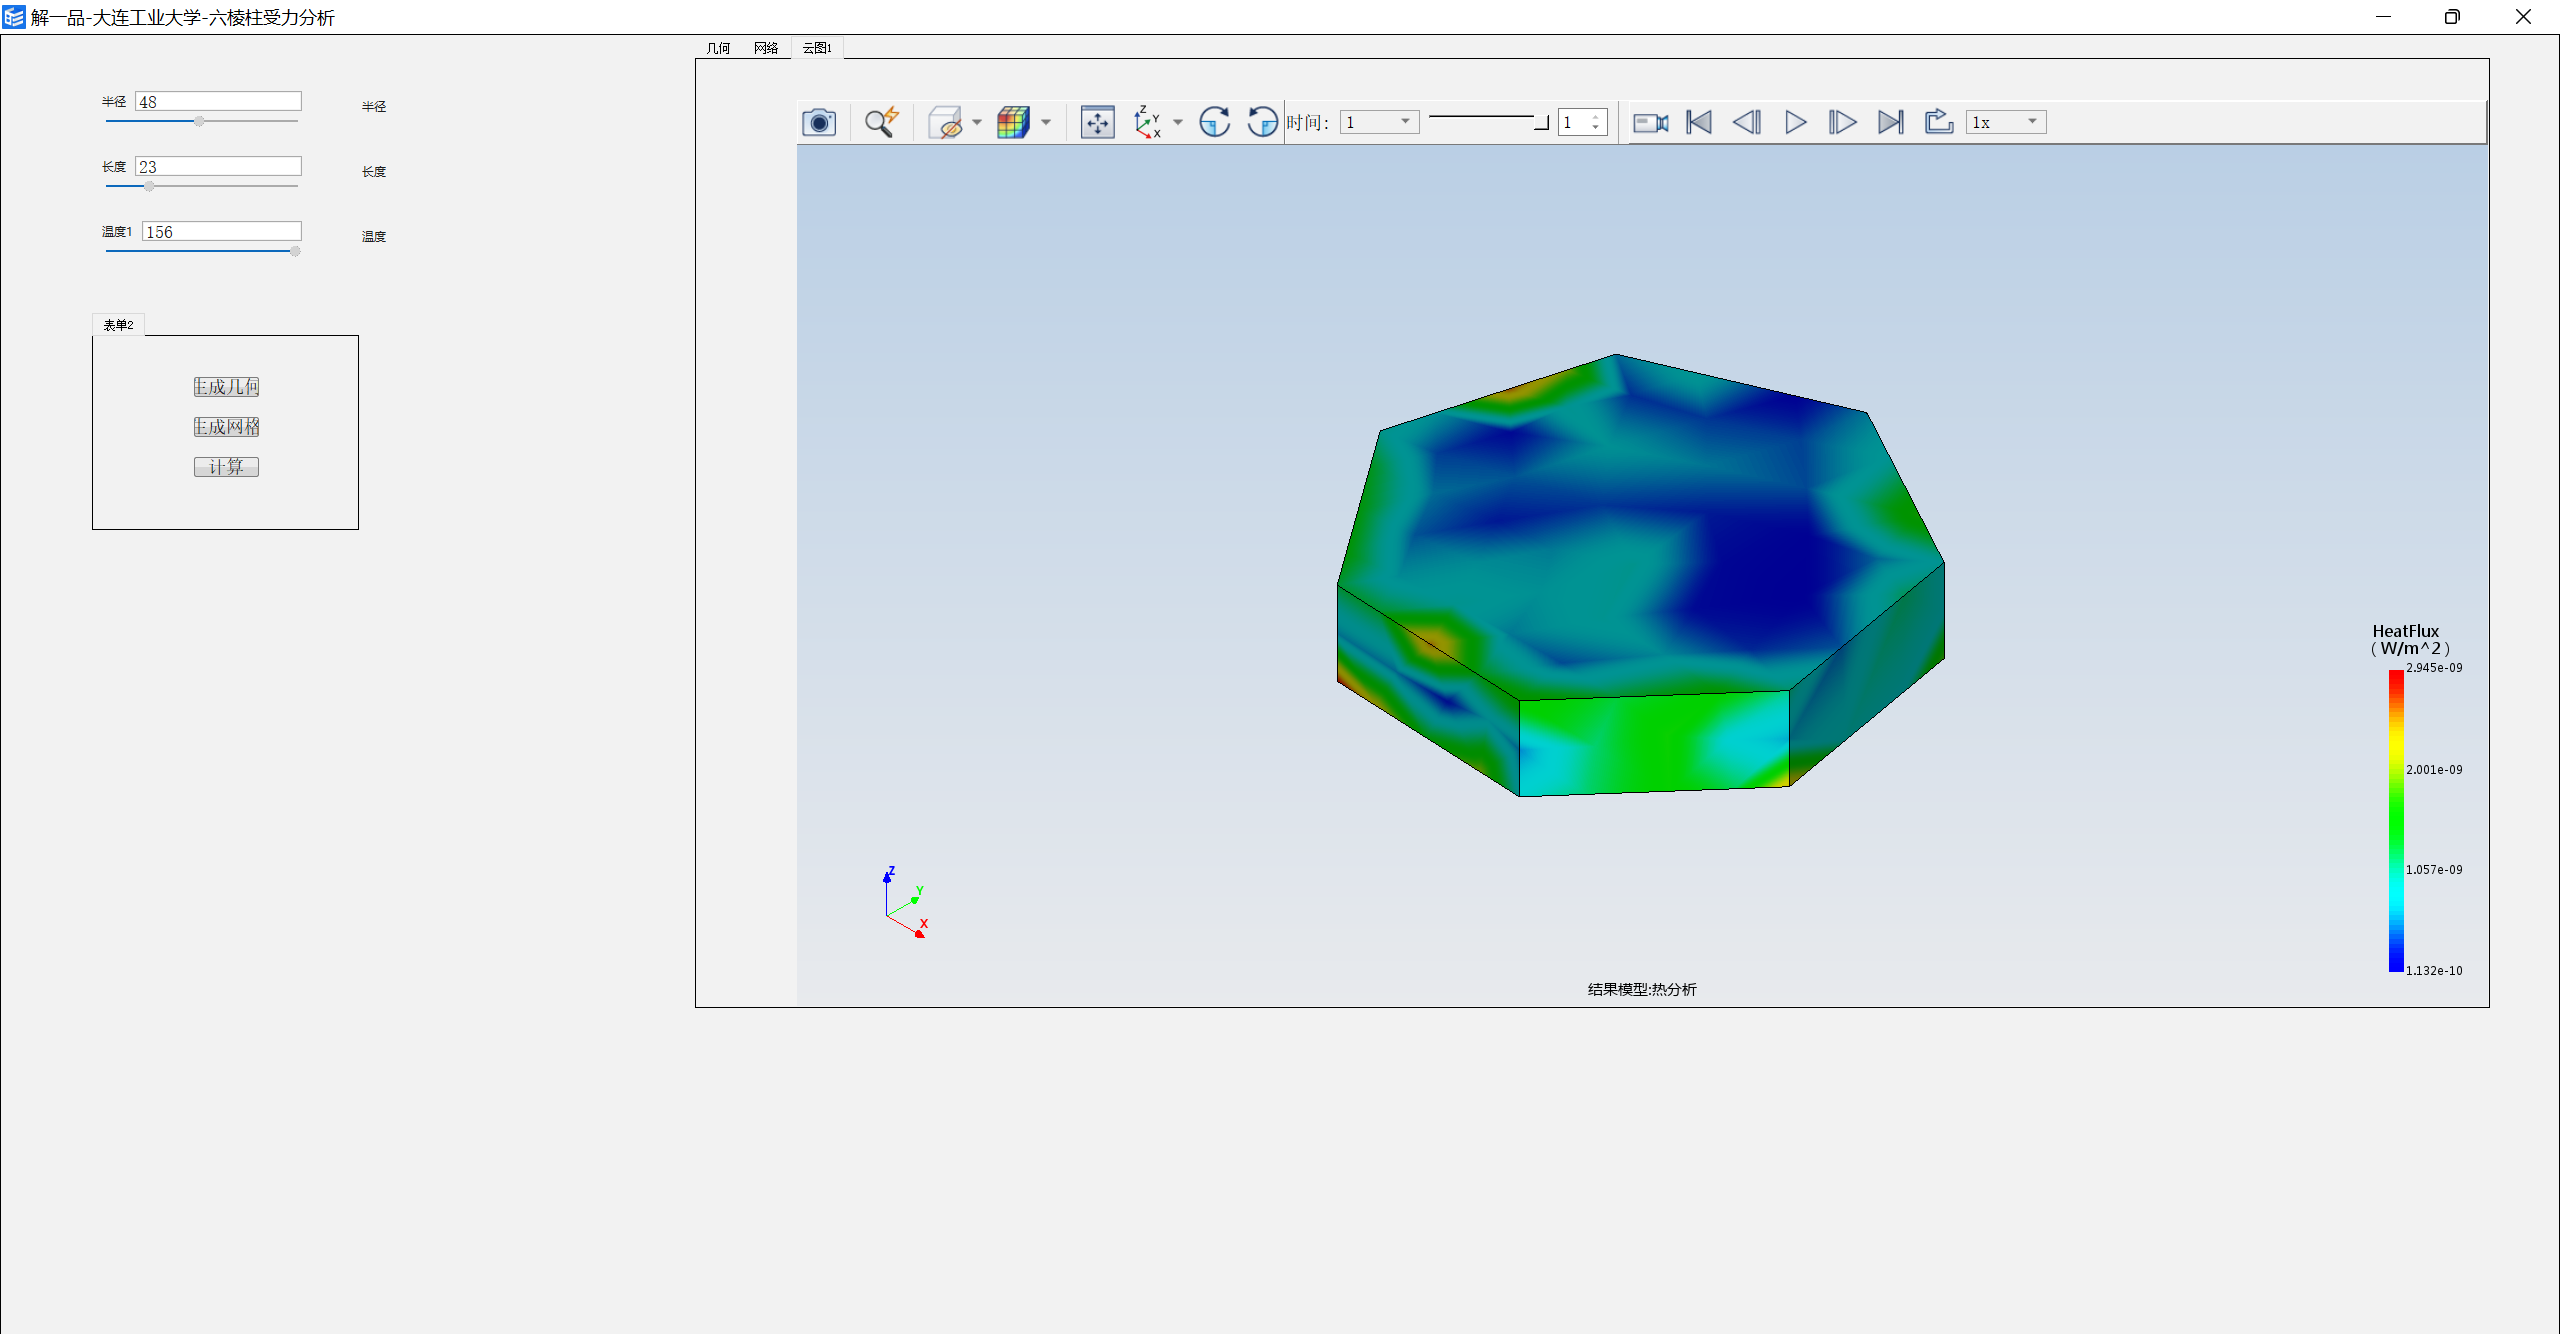Image resolution: width=2560 pixels, height=1334 pixels.
Task: Click the 温度1 slider handle
Action: coord(295,251)
